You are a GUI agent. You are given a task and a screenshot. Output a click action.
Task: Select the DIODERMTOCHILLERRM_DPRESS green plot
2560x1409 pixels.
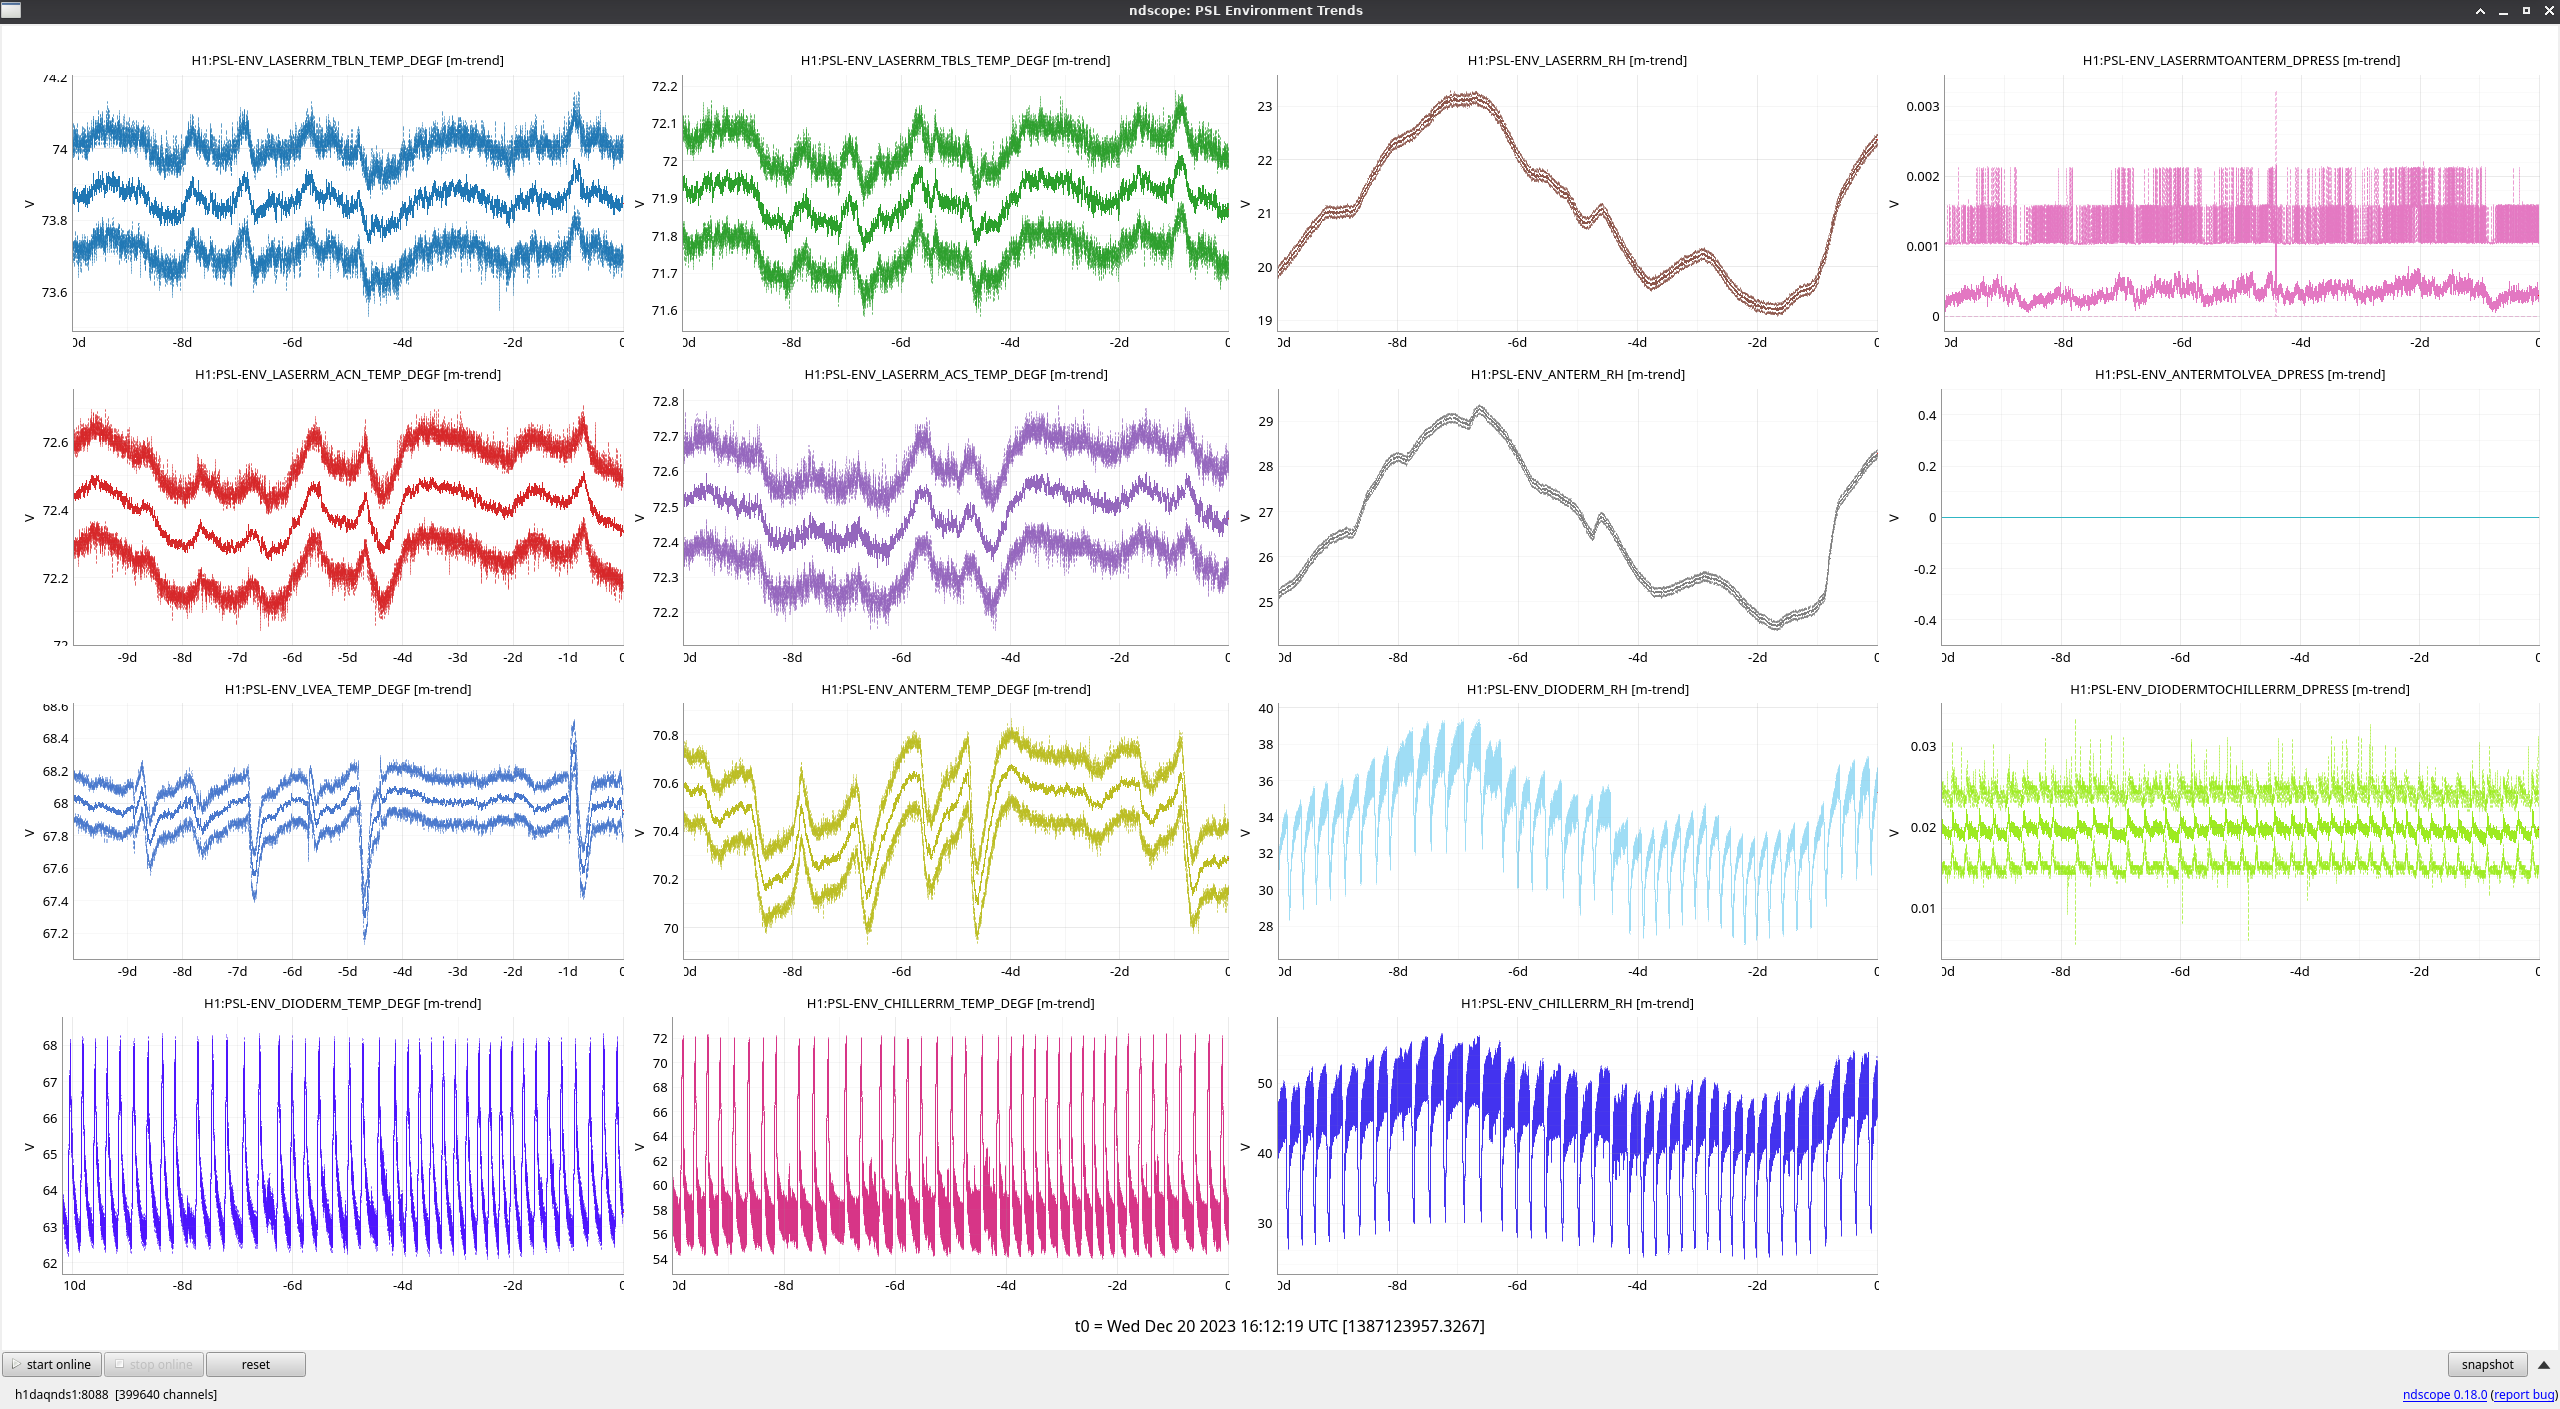(2240, 831)
